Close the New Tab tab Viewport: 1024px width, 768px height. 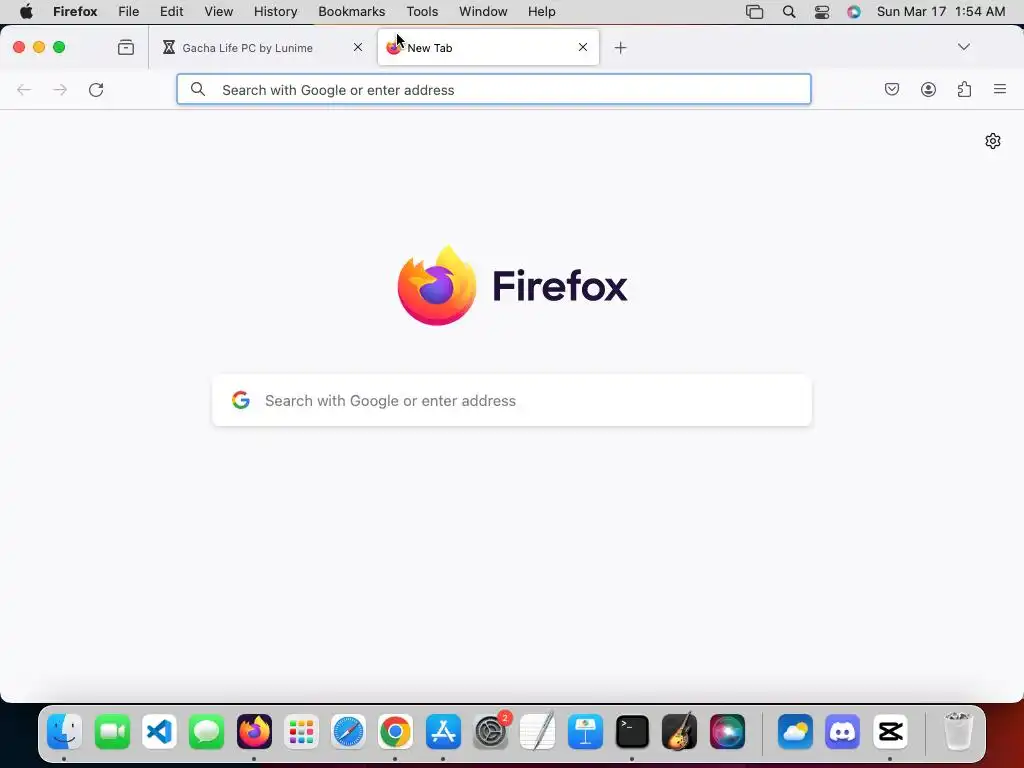click(583, 47)
